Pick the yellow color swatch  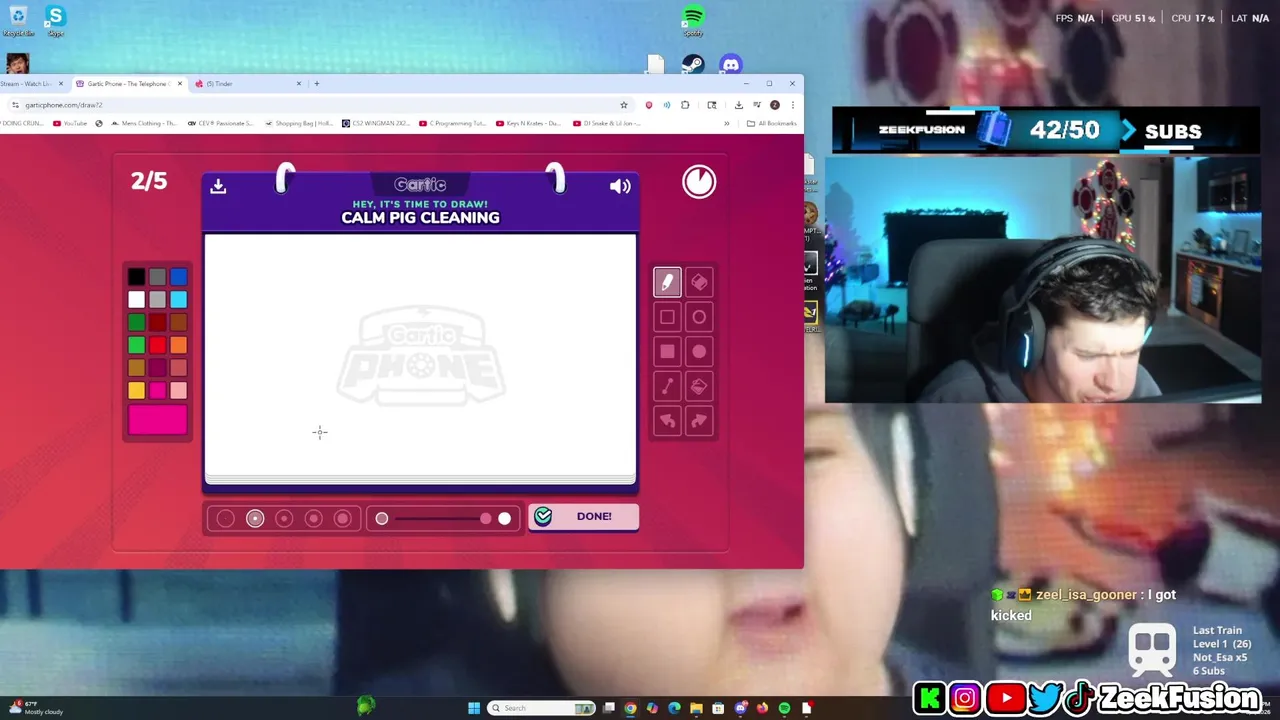(x=136, y=390)
